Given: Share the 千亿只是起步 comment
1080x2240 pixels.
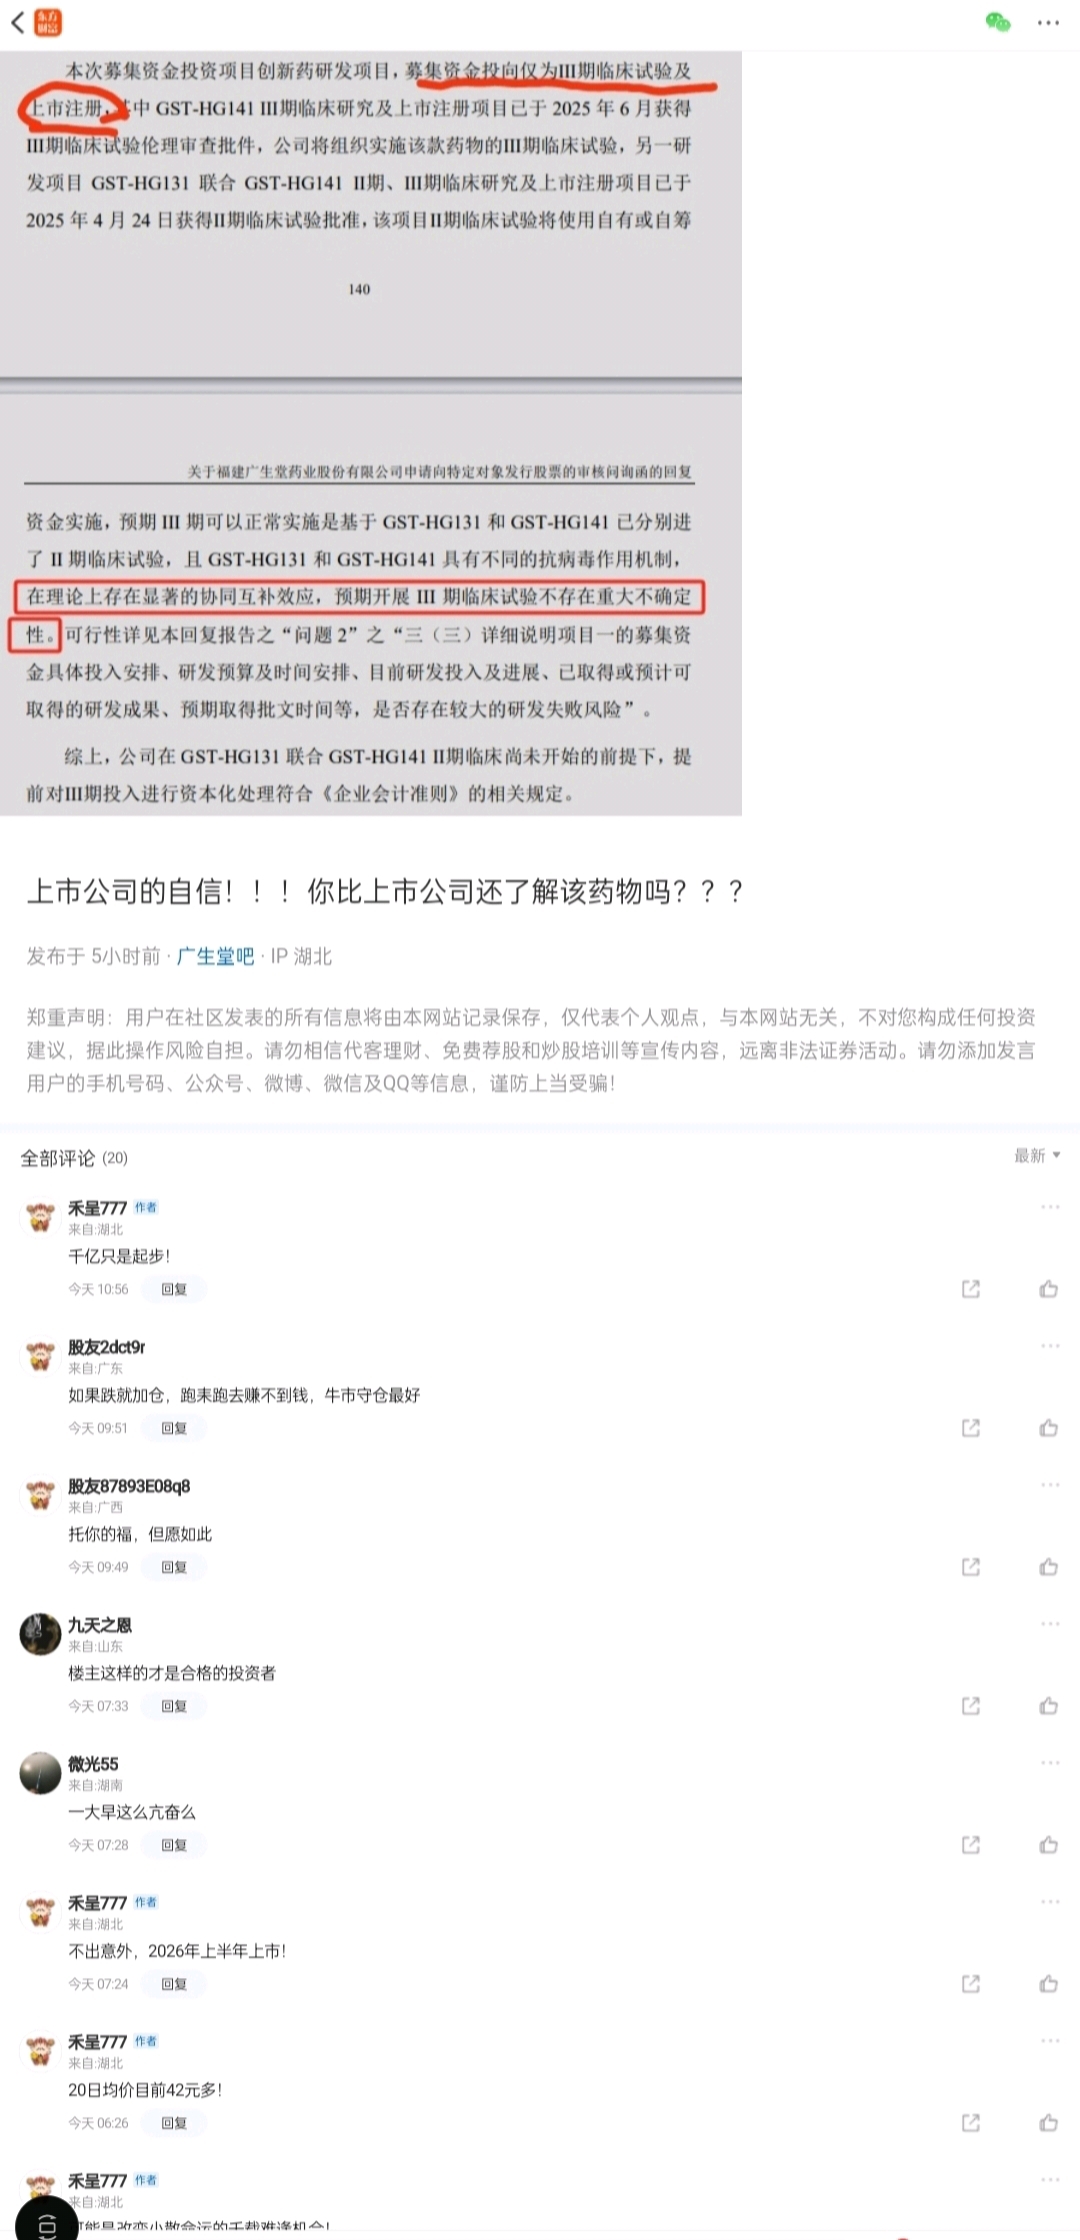Looking at the screenshot, I should coord(970,1289).
